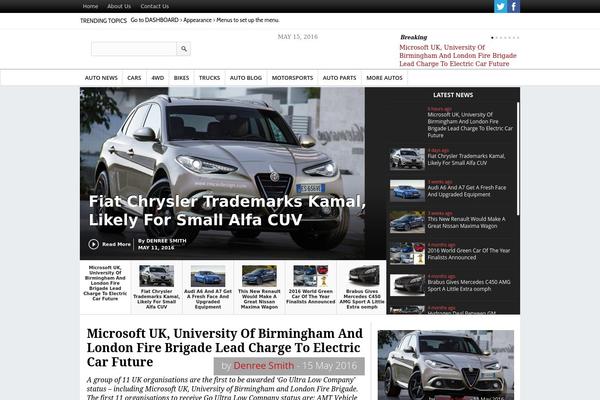
Task: Select the 4WD nav item
Action: pyautogui.click(x=158, y=78)
